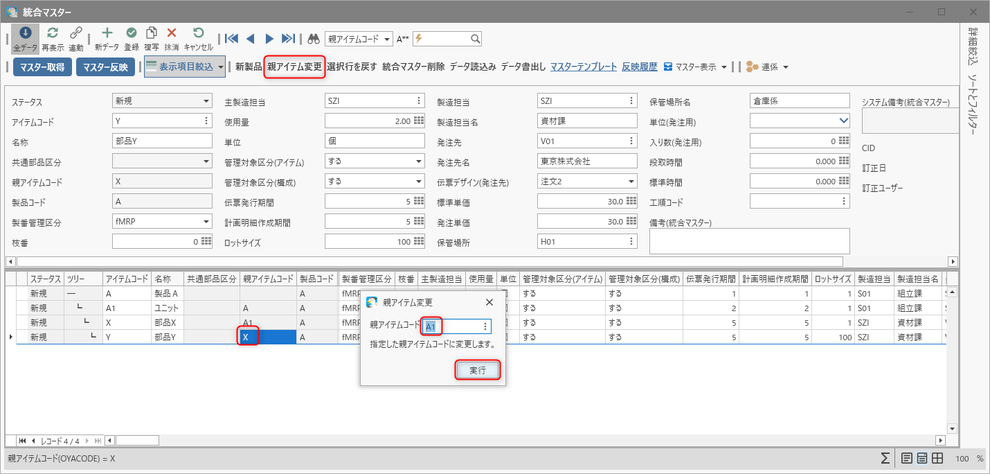Screen dimensions: 990x474
Task: Open lookup ellipsis for アイテムコード field
Action: click(206, 121)
